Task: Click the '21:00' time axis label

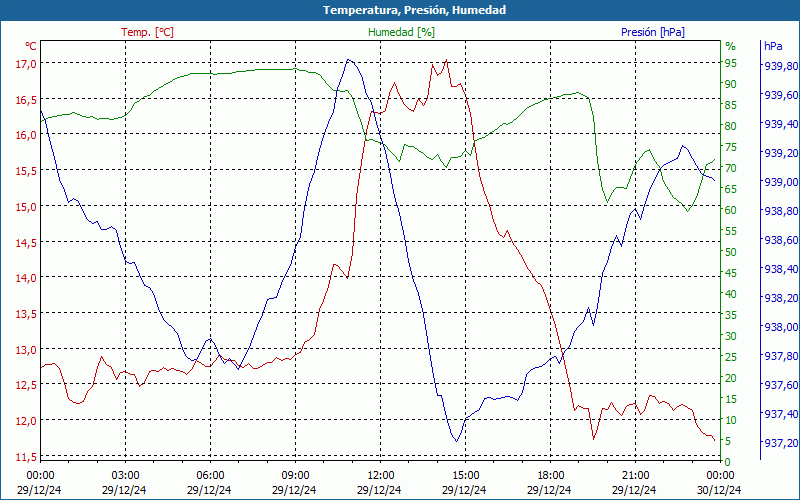Action: (x=635, y=476)
